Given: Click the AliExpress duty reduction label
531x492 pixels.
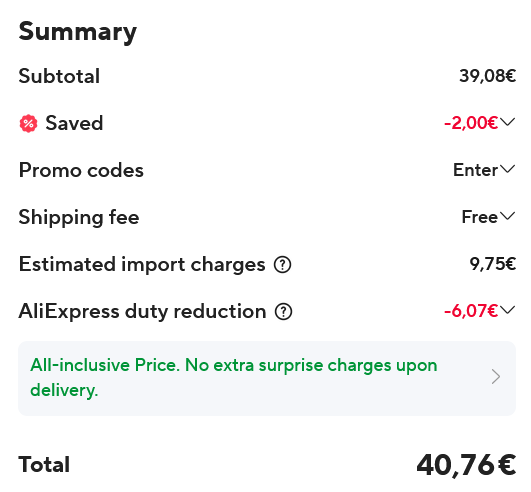Looking at the screenshot, I should tap(142, 312).
